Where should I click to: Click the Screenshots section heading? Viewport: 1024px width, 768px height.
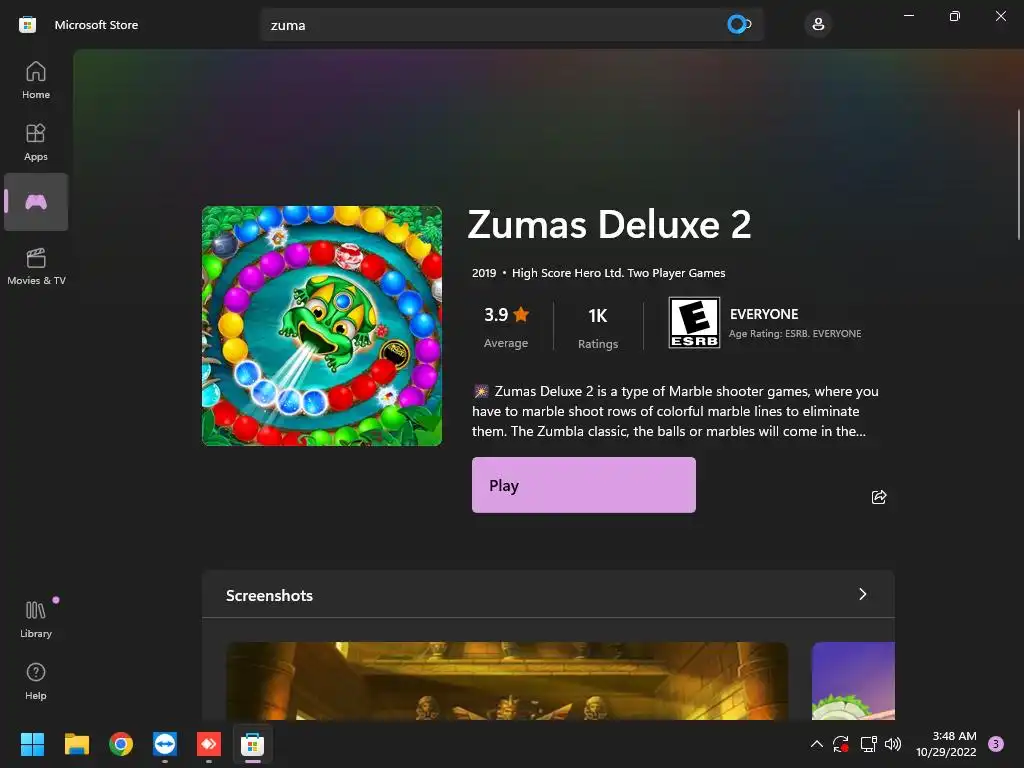[269, 596]
